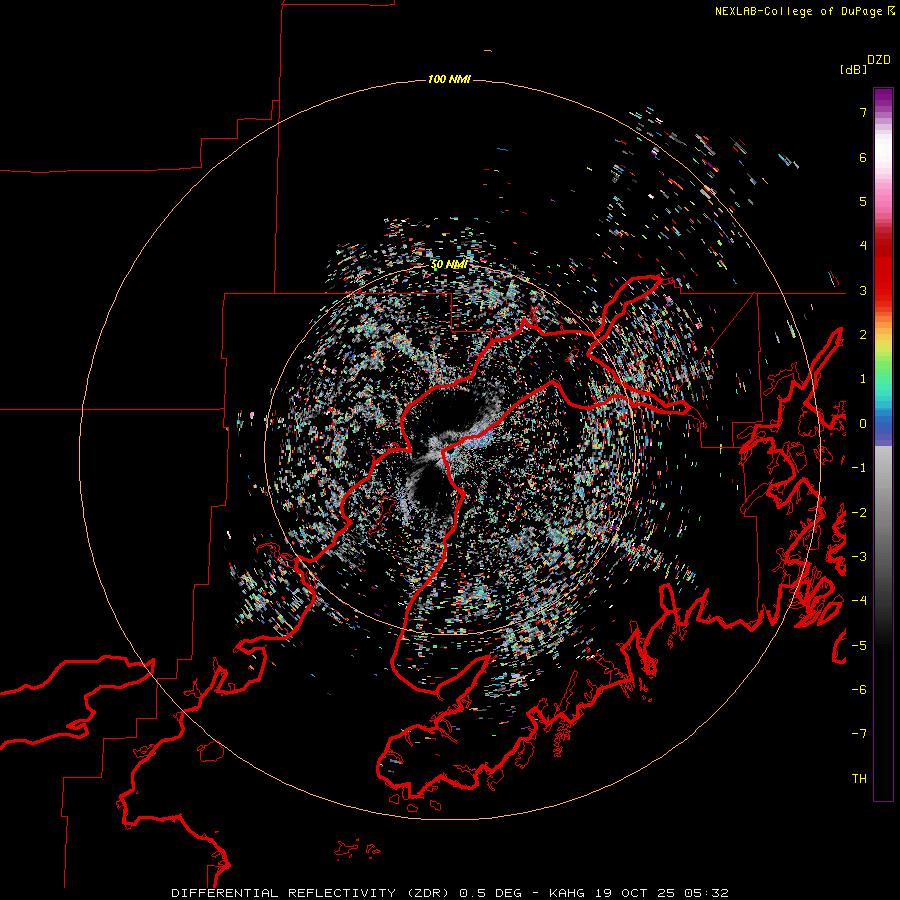900x900 pixels.
Task: Select the -1 tick label on the scale
Action: click(859, 468)
